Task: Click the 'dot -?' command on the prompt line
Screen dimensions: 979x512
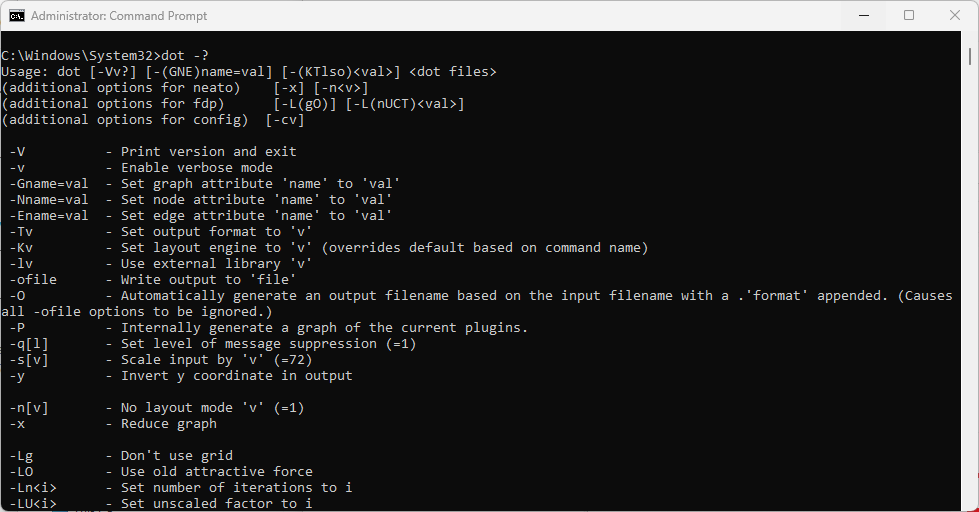Action: point(184,55)
